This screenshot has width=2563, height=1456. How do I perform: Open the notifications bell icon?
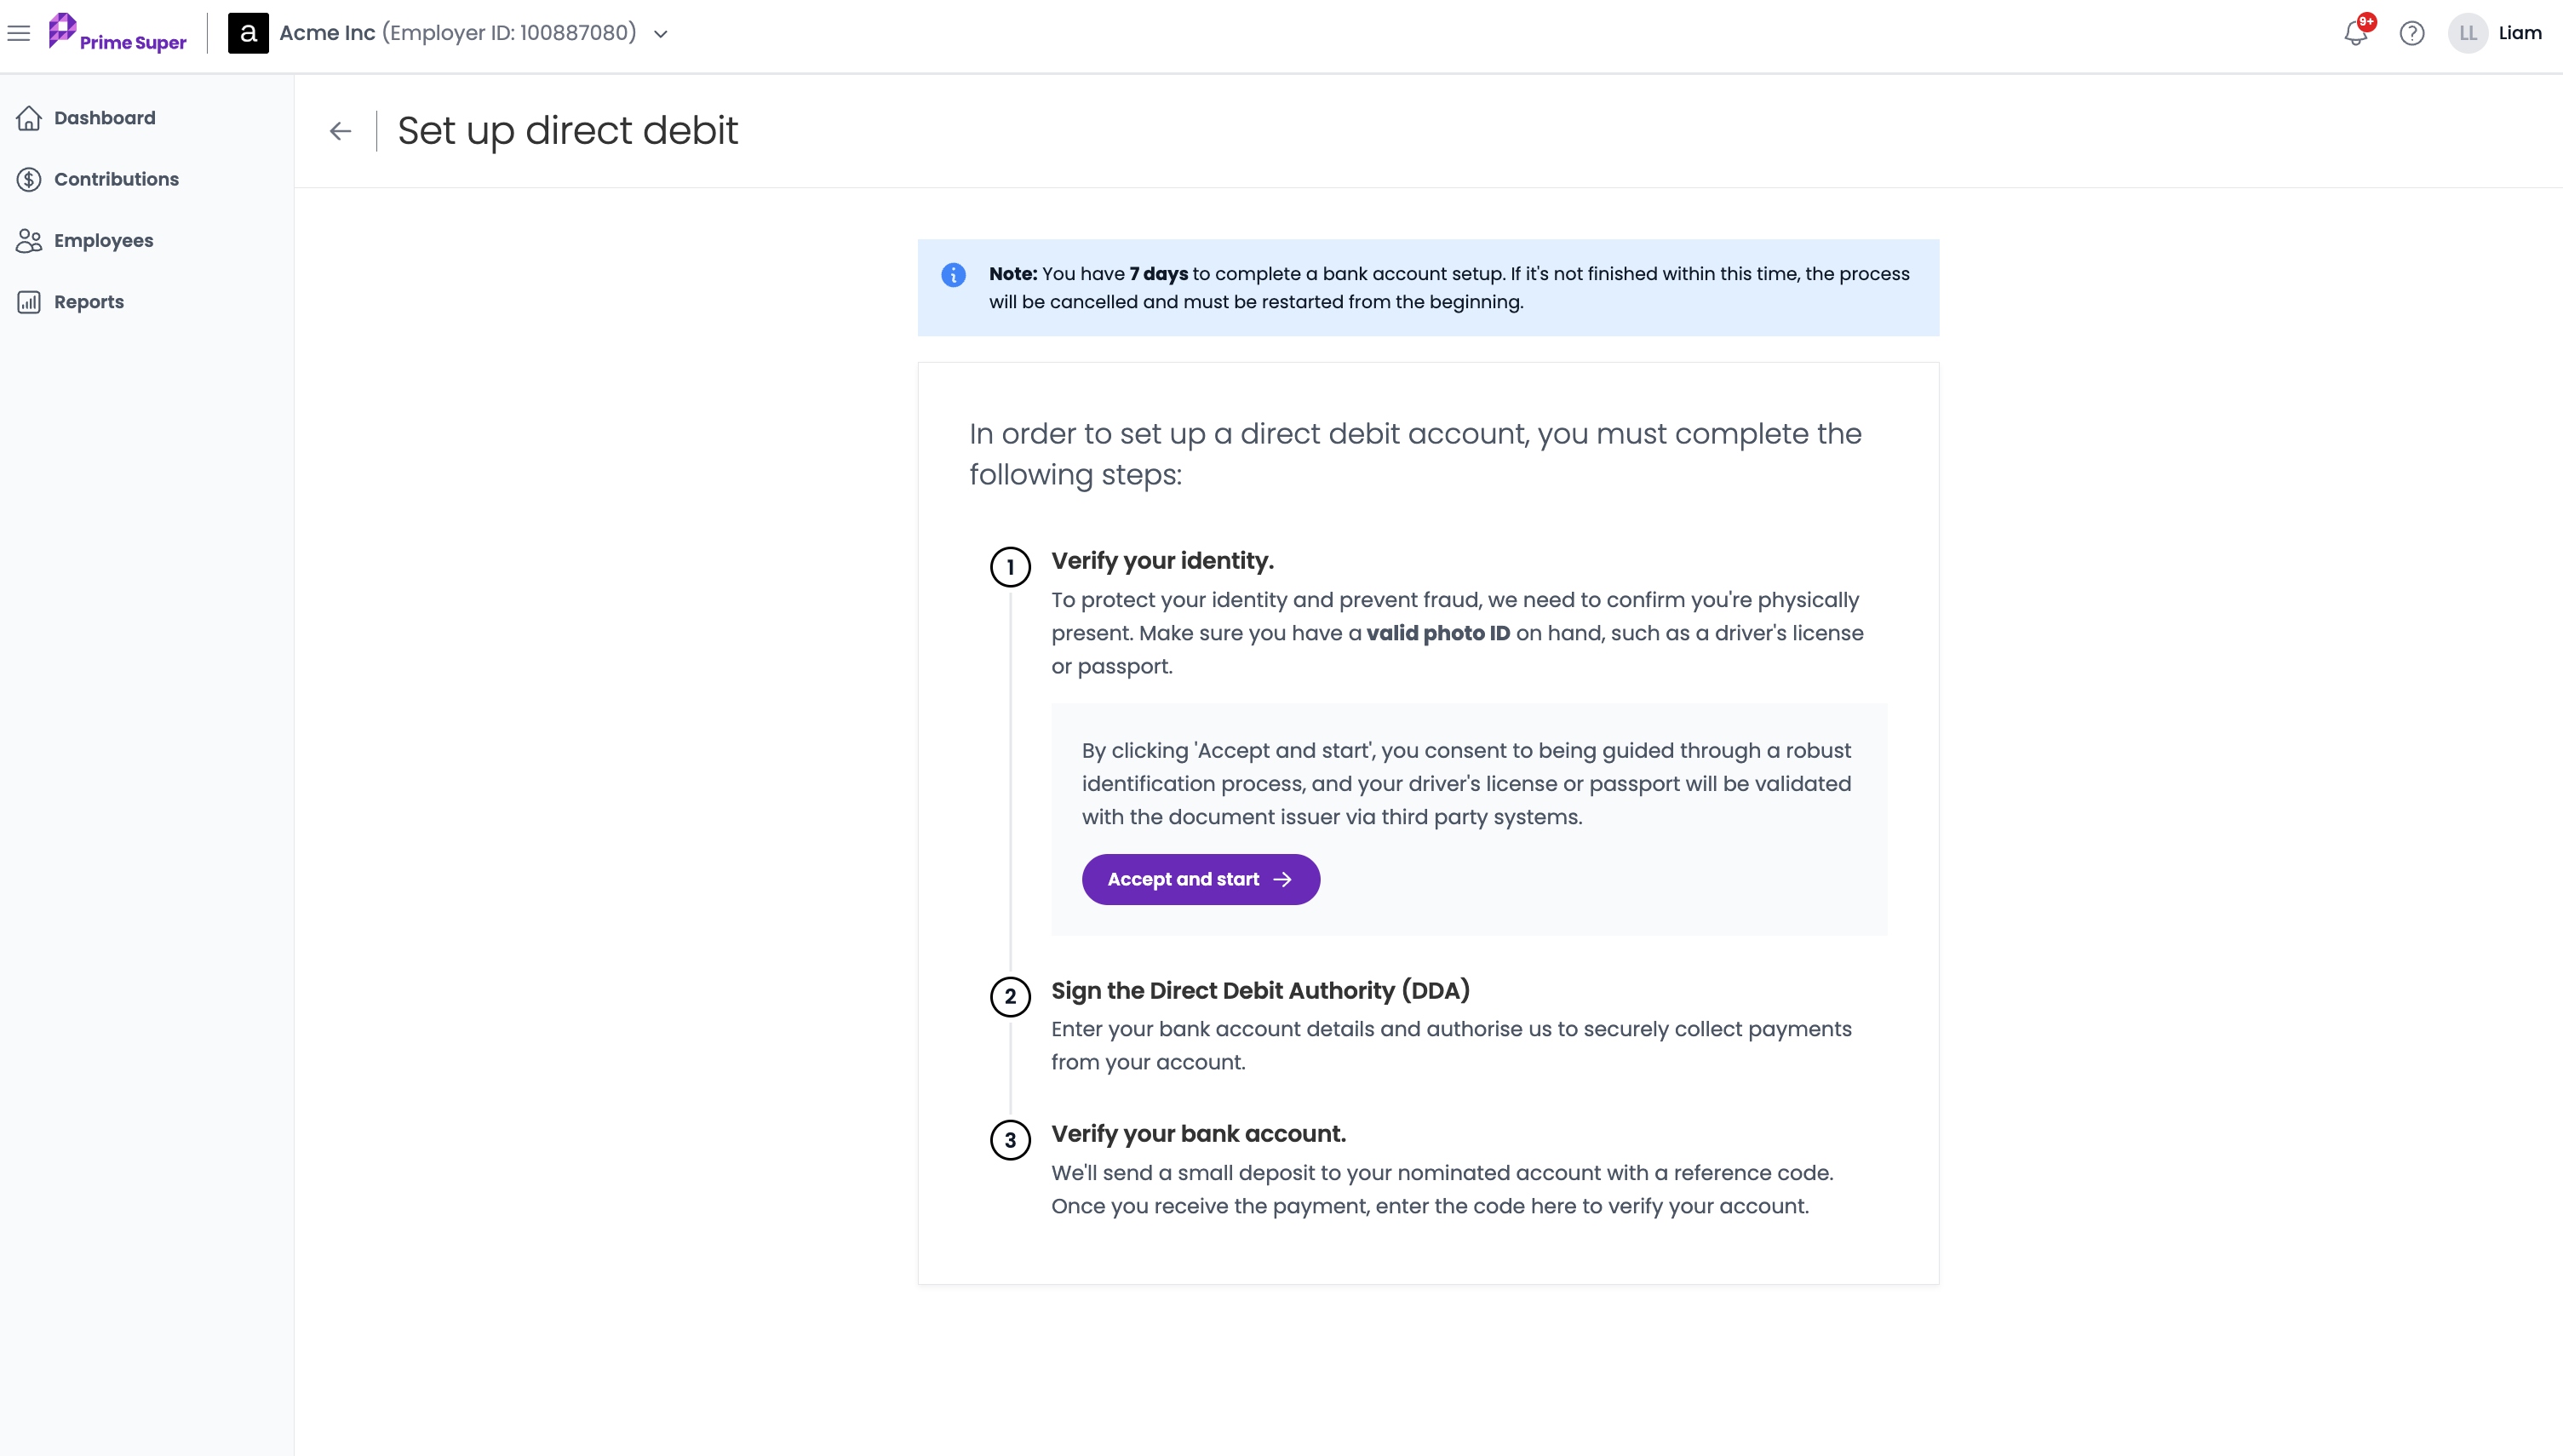(x=2356, y=33)
